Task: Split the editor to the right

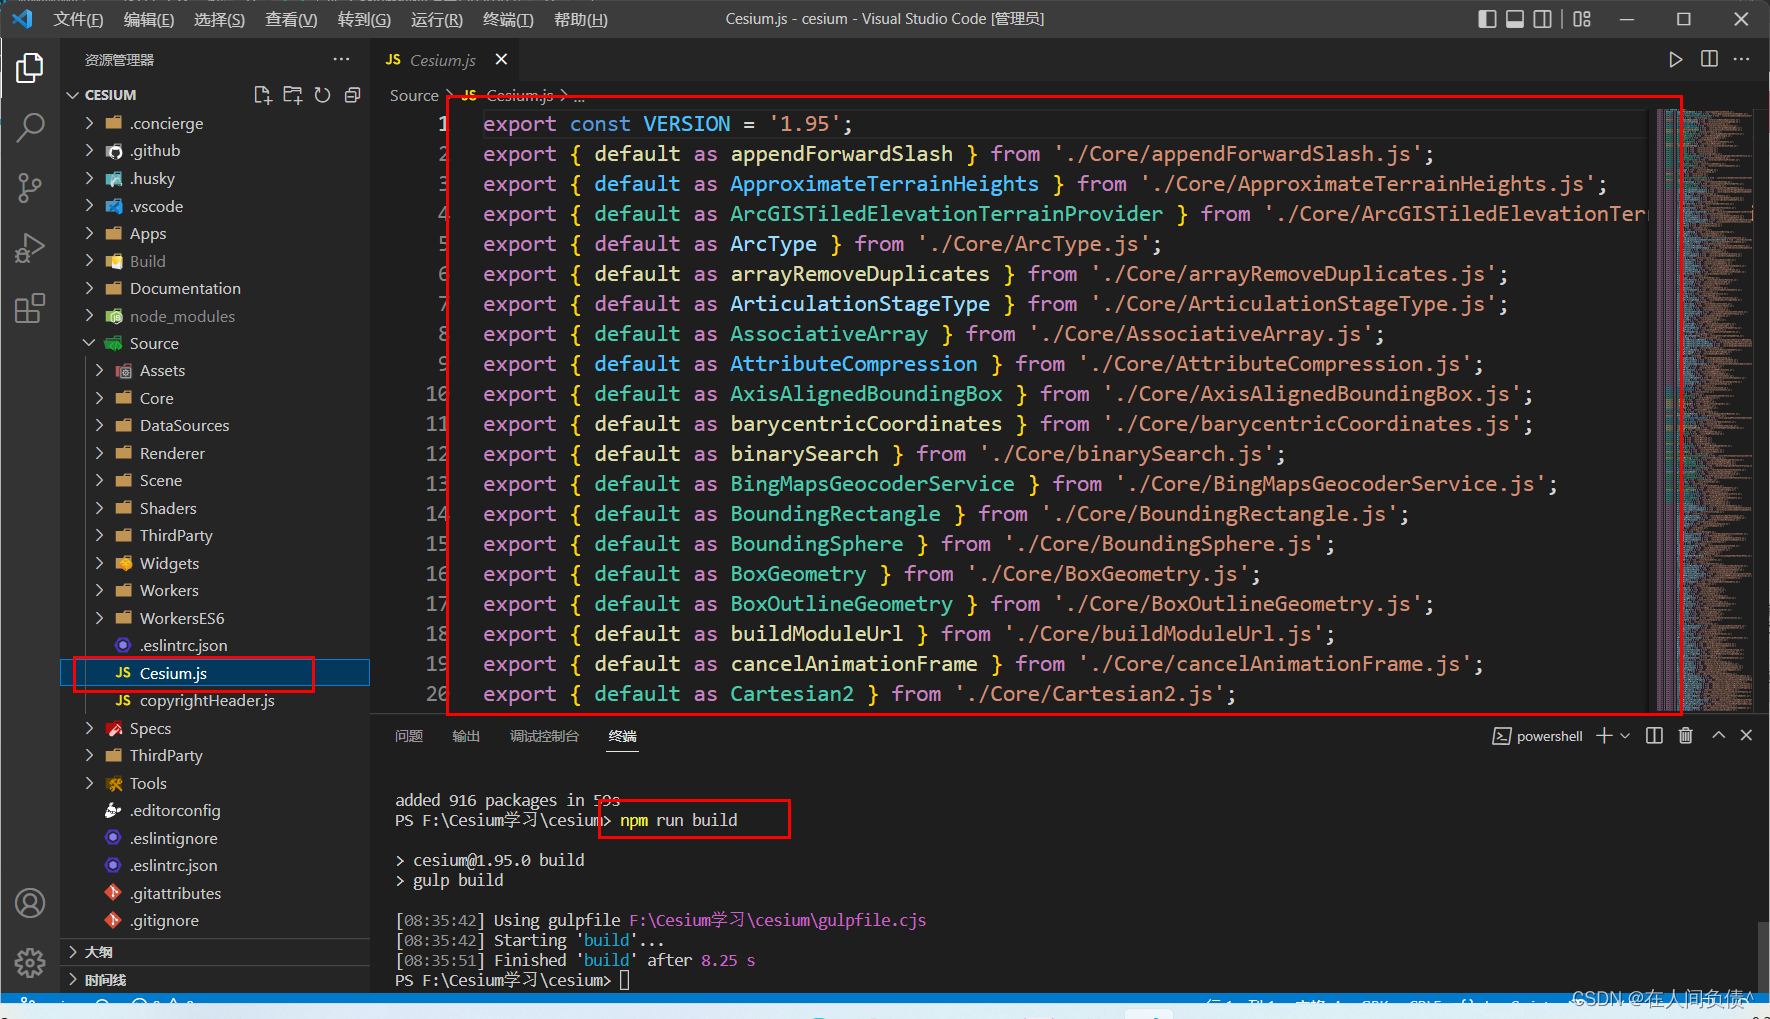Action: tap(1710, 60)
